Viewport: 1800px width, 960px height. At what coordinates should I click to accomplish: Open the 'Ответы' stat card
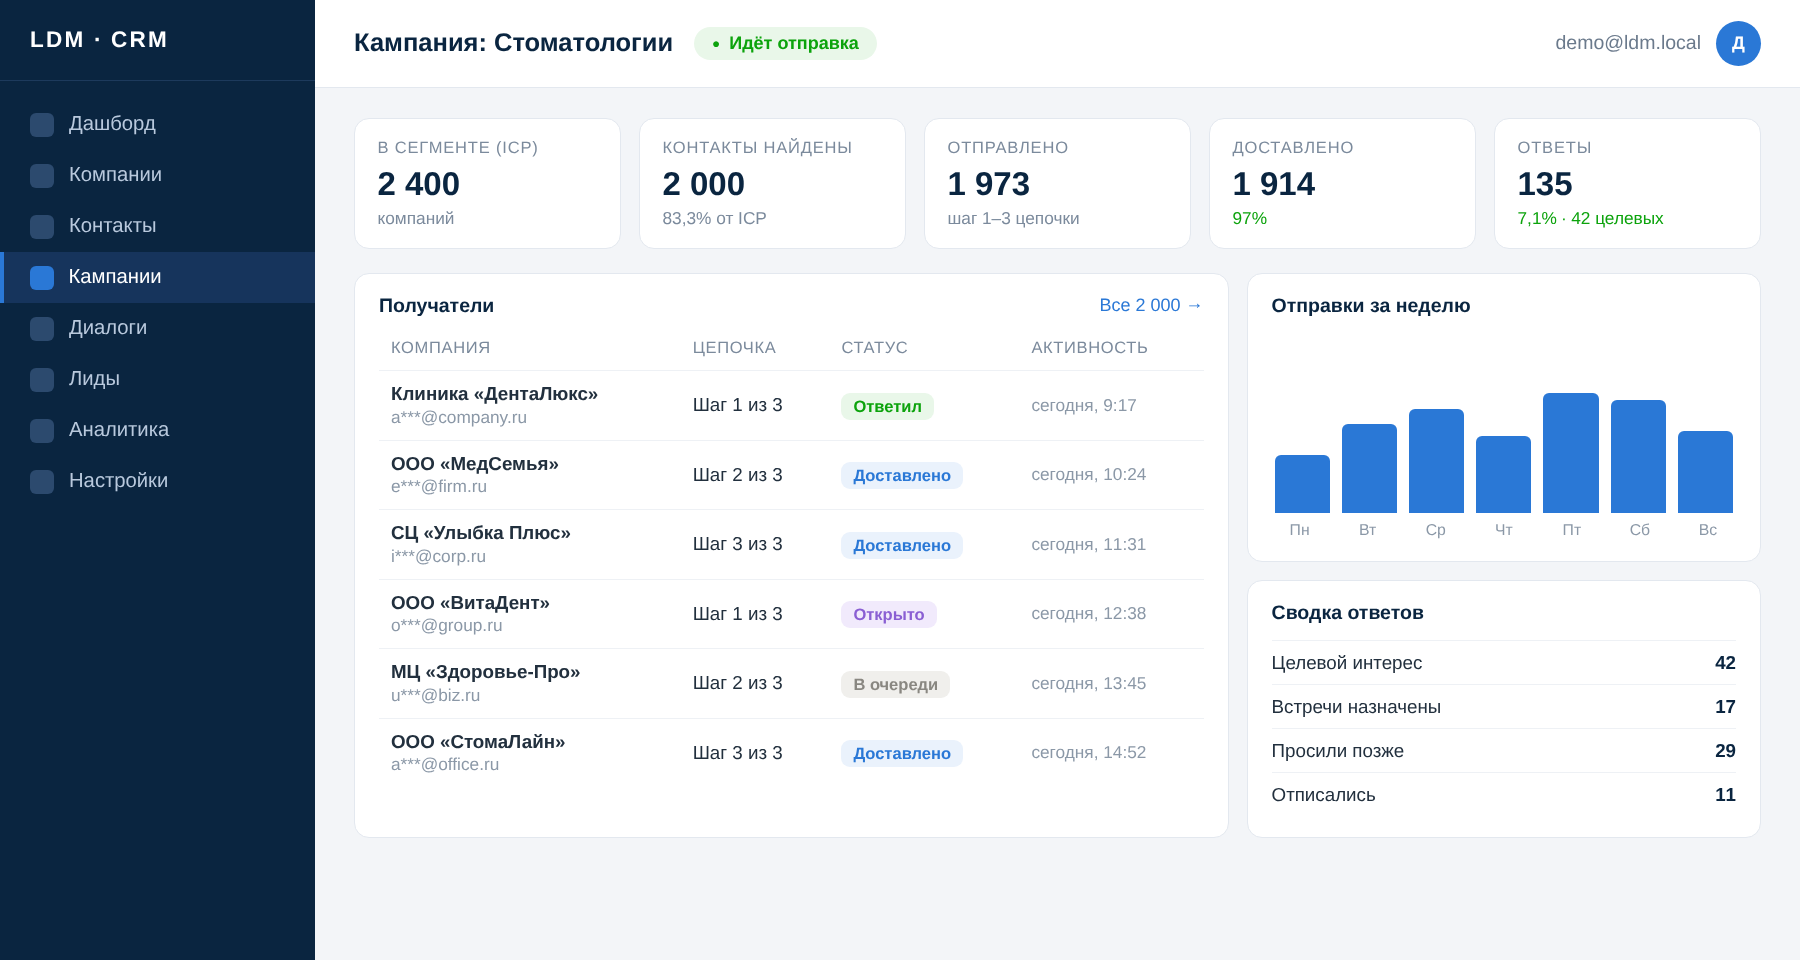[x=1627, y=183]
